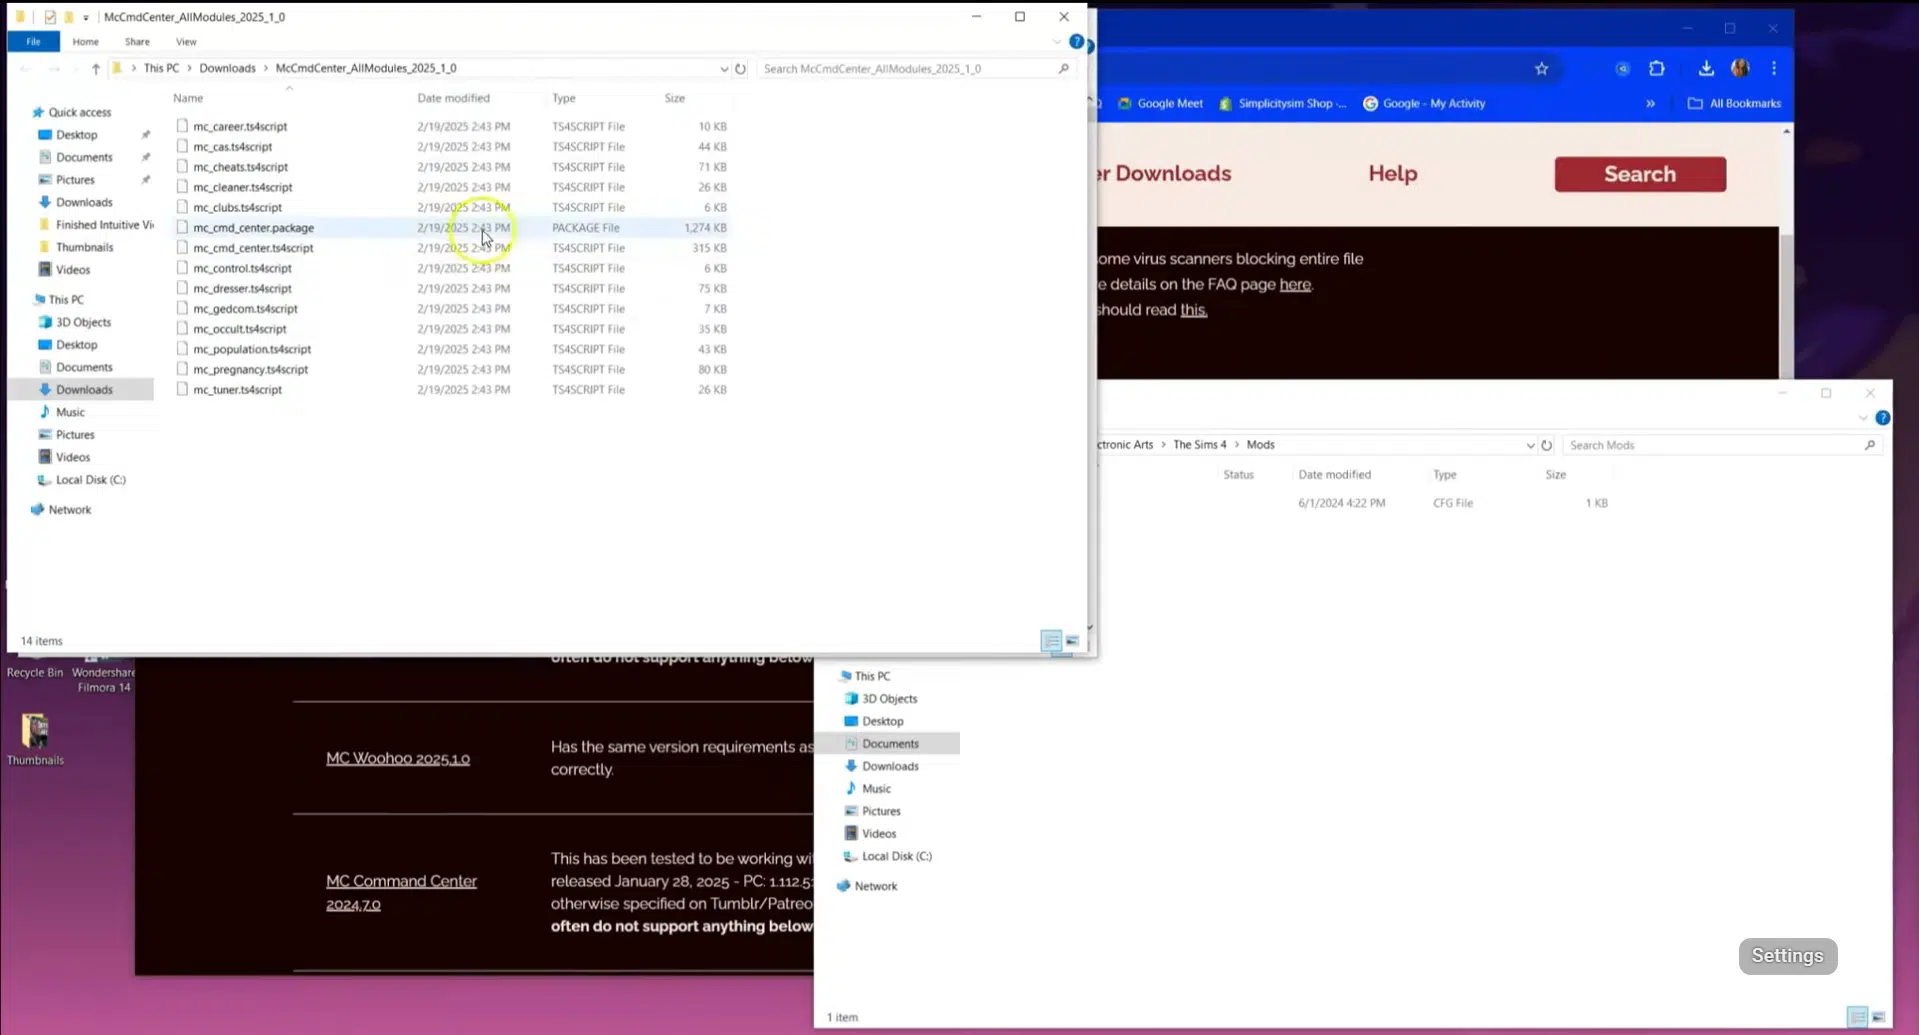Sort files by Type column header
This screenshot has width=1919, height=1035.
[x=564, y=98]
